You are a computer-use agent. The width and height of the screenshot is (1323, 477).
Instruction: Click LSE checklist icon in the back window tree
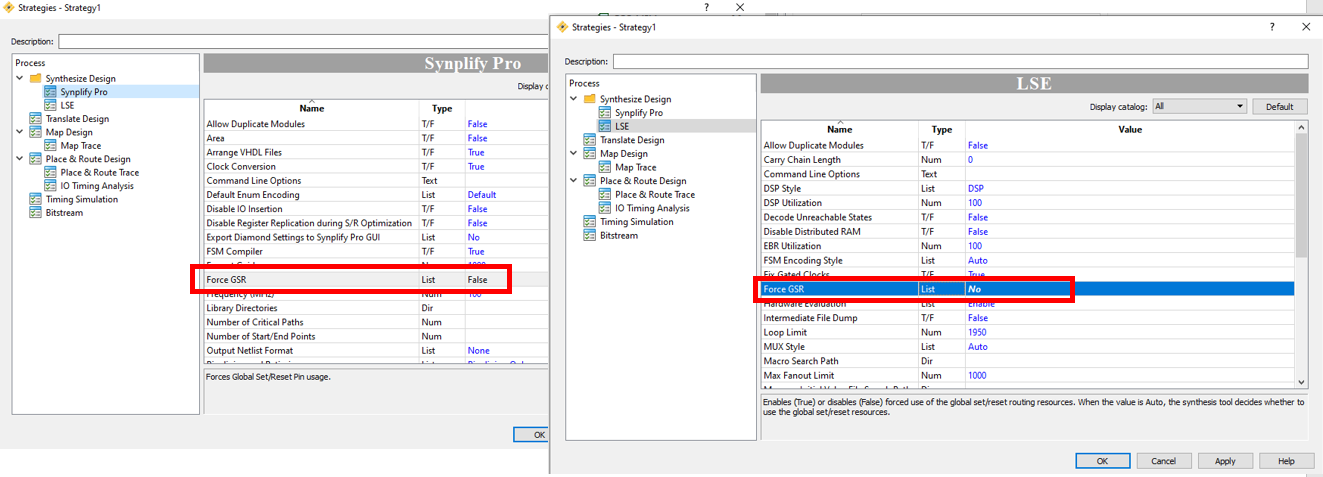[x=50, y=105]
